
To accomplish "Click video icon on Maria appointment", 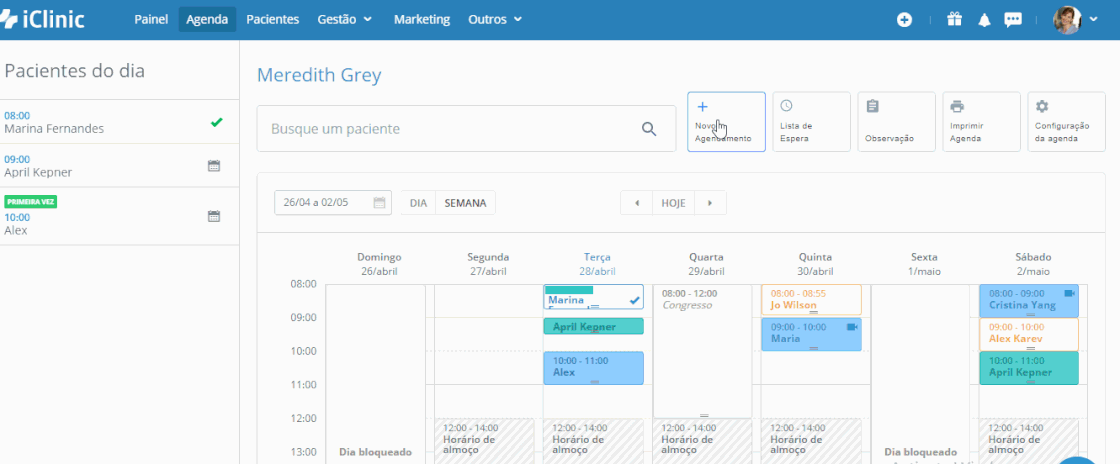I will pos(851,327).
